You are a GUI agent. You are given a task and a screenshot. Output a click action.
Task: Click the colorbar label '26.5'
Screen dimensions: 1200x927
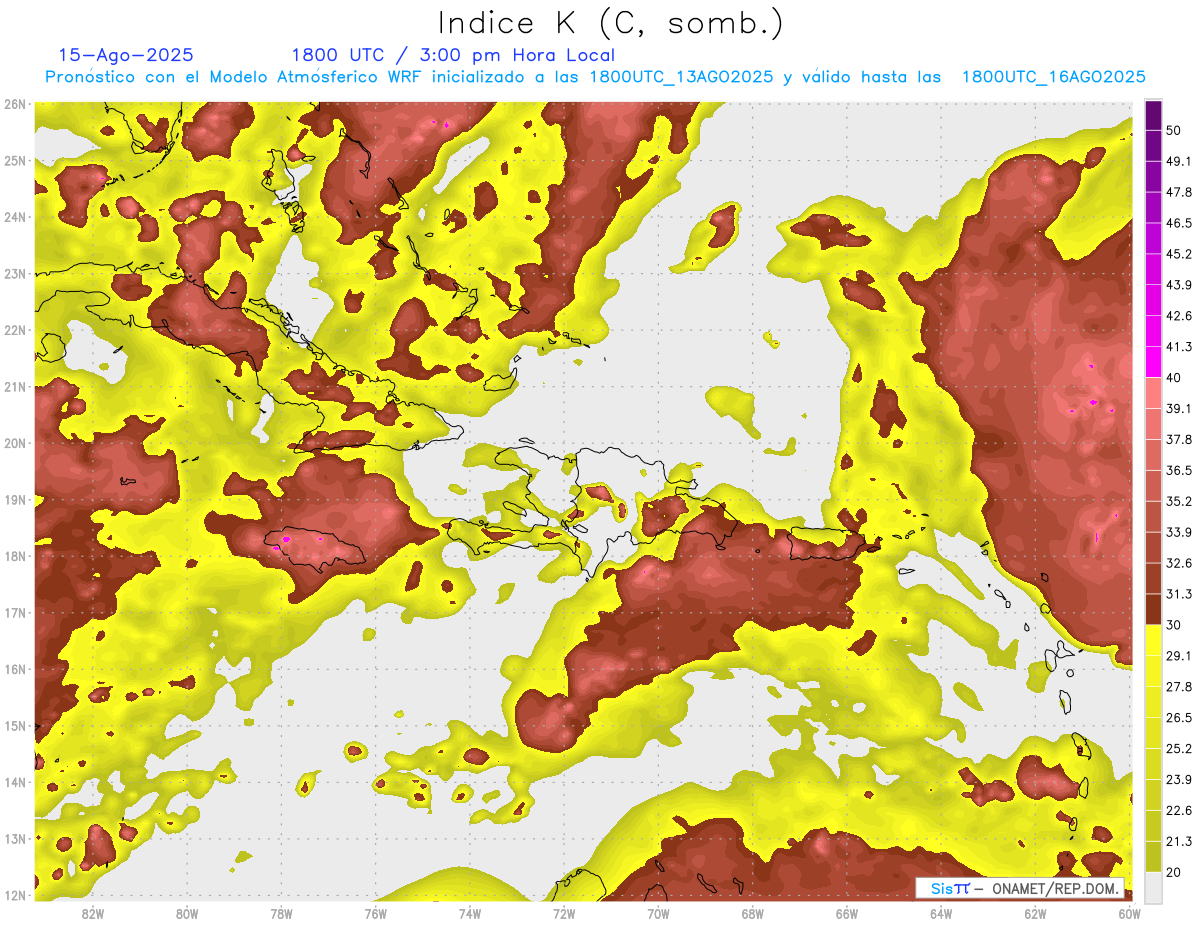(x=1179, y=718)
